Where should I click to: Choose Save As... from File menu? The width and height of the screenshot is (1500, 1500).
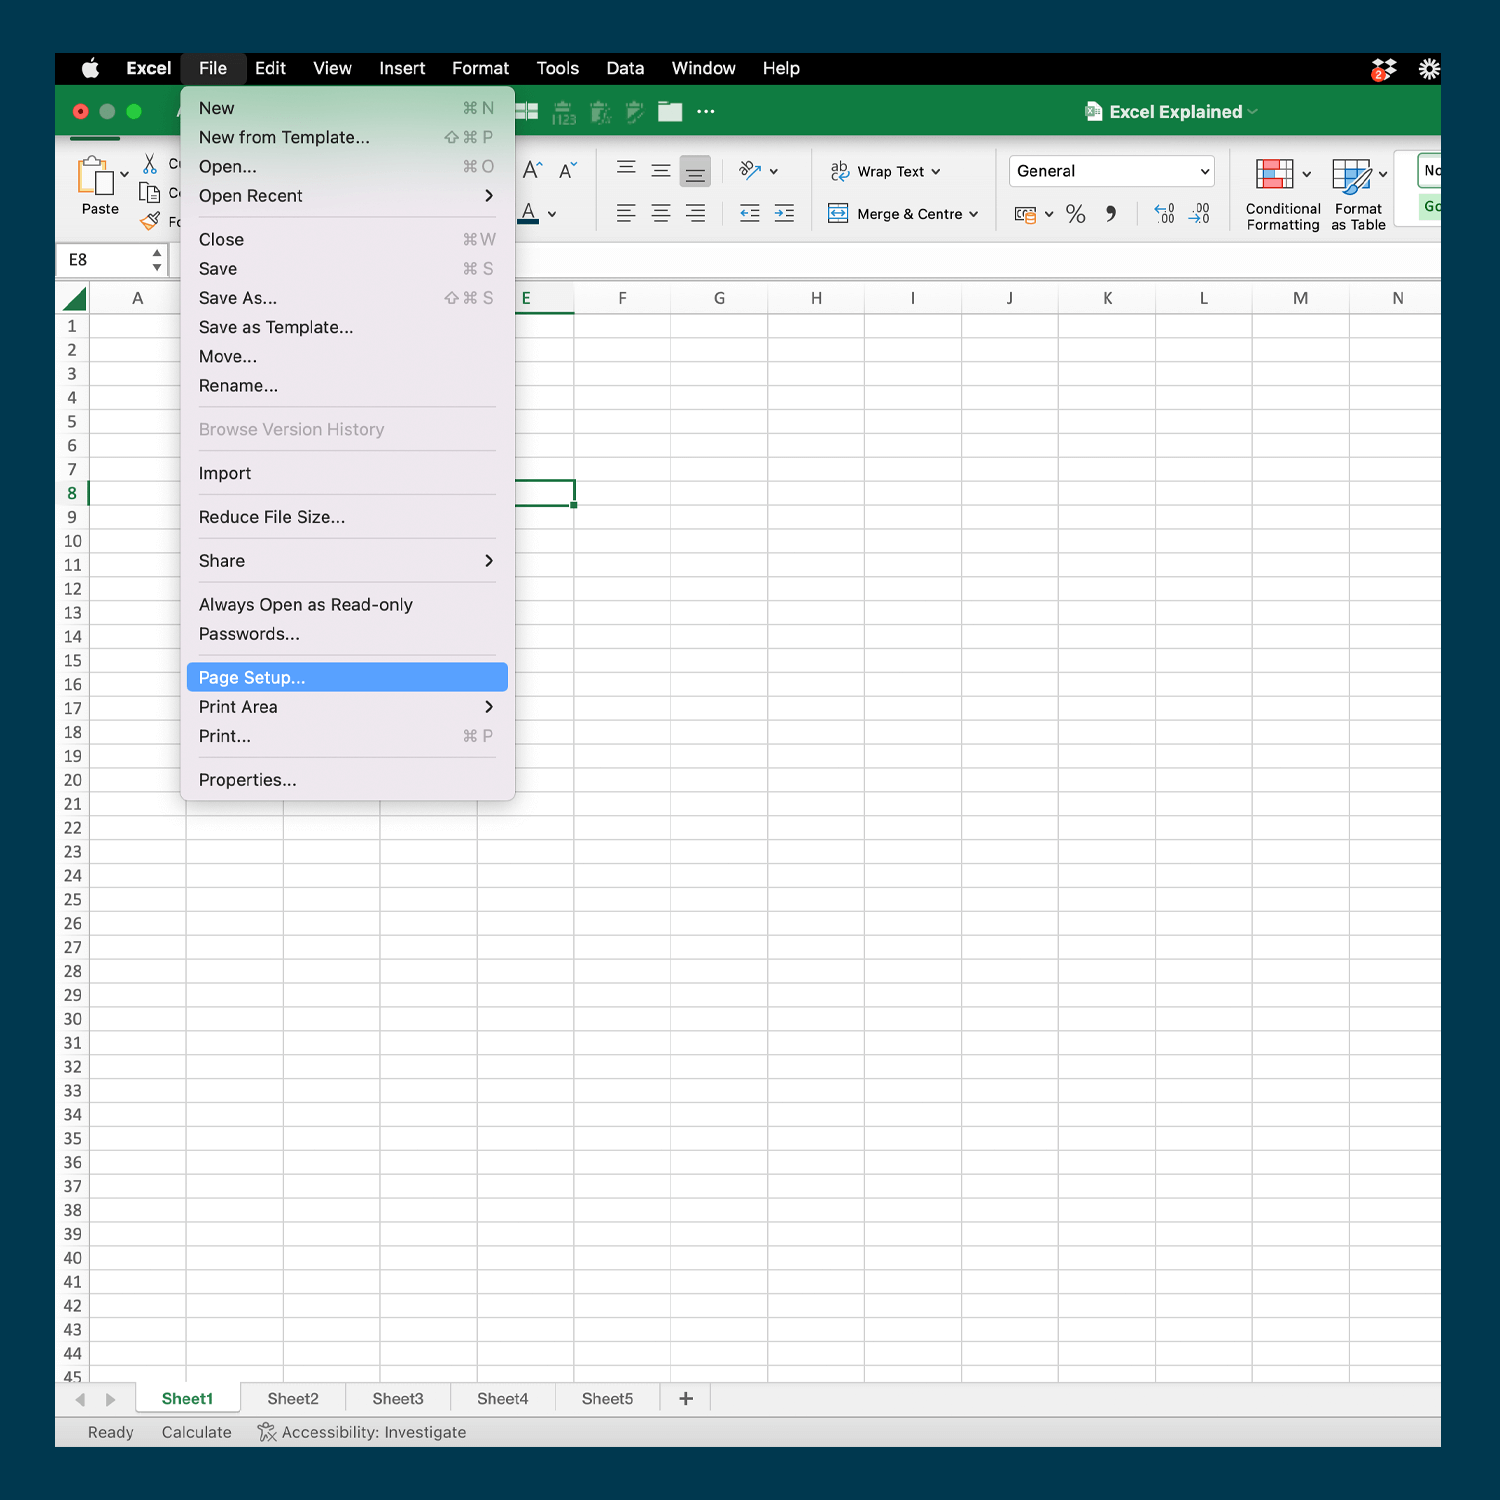(x=347, y=298)
